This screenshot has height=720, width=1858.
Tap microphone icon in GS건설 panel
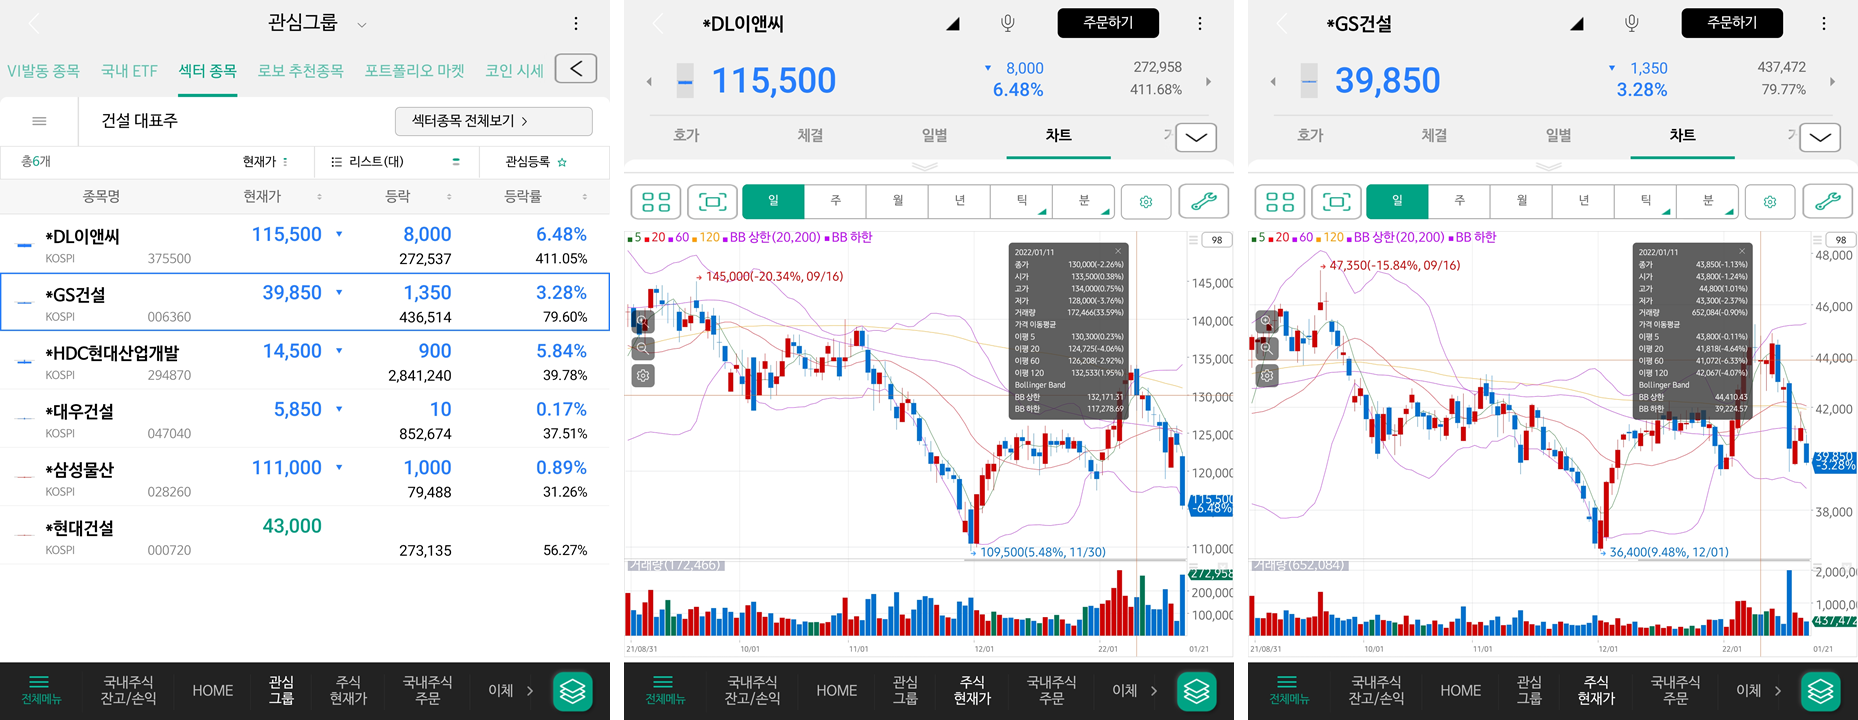click(1632, 23)
